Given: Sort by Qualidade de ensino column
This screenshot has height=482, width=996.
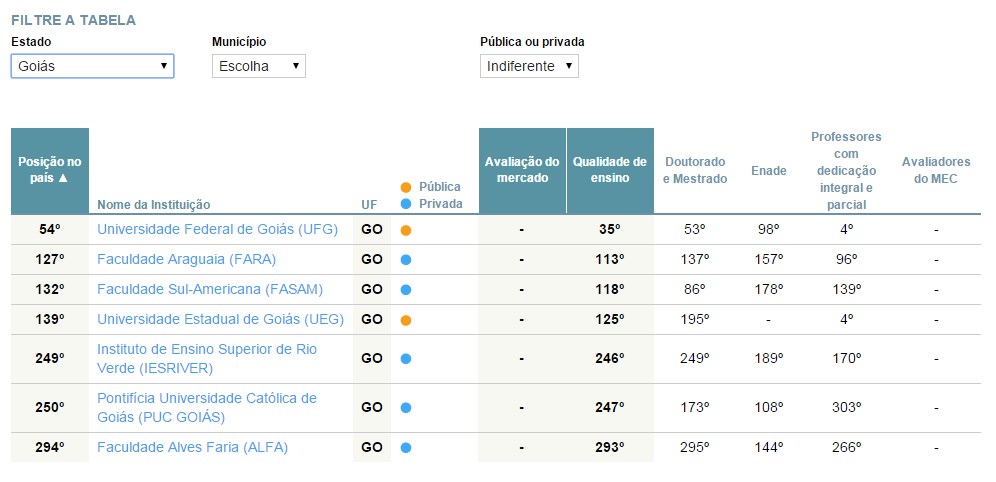Looking at the screenshot, I should click(x=609, y=169).
